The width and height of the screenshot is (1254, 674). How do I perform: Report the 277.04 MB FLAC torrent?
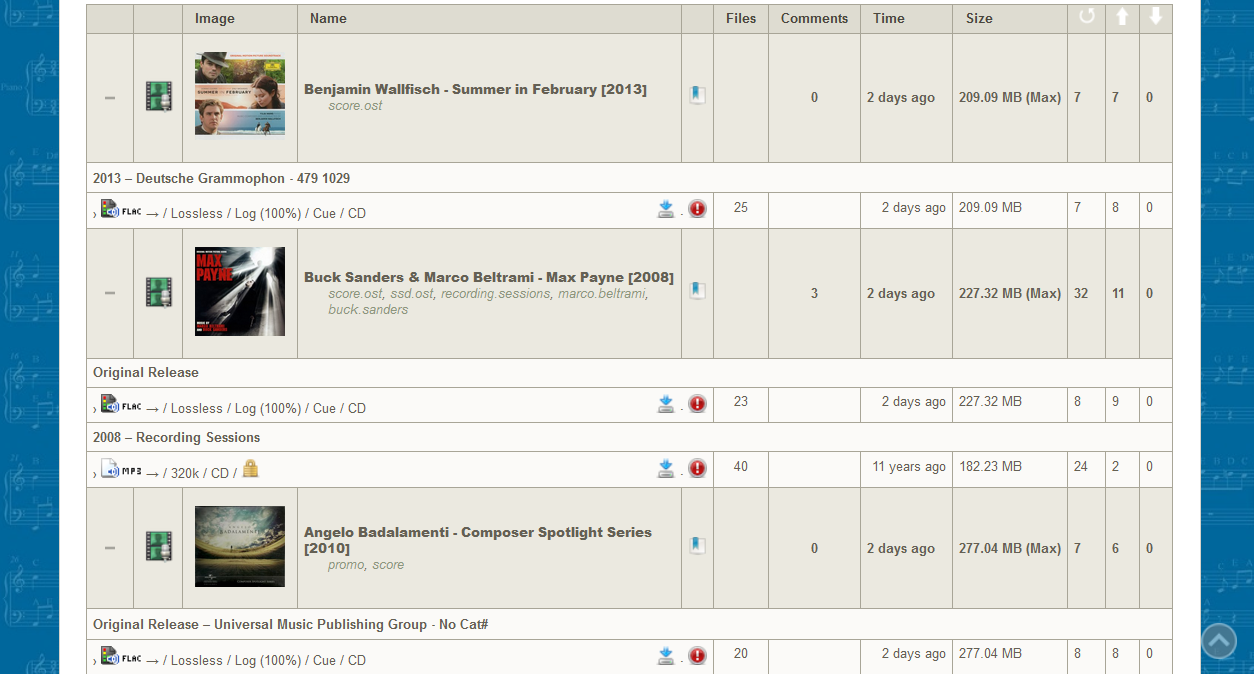(697, 656)
